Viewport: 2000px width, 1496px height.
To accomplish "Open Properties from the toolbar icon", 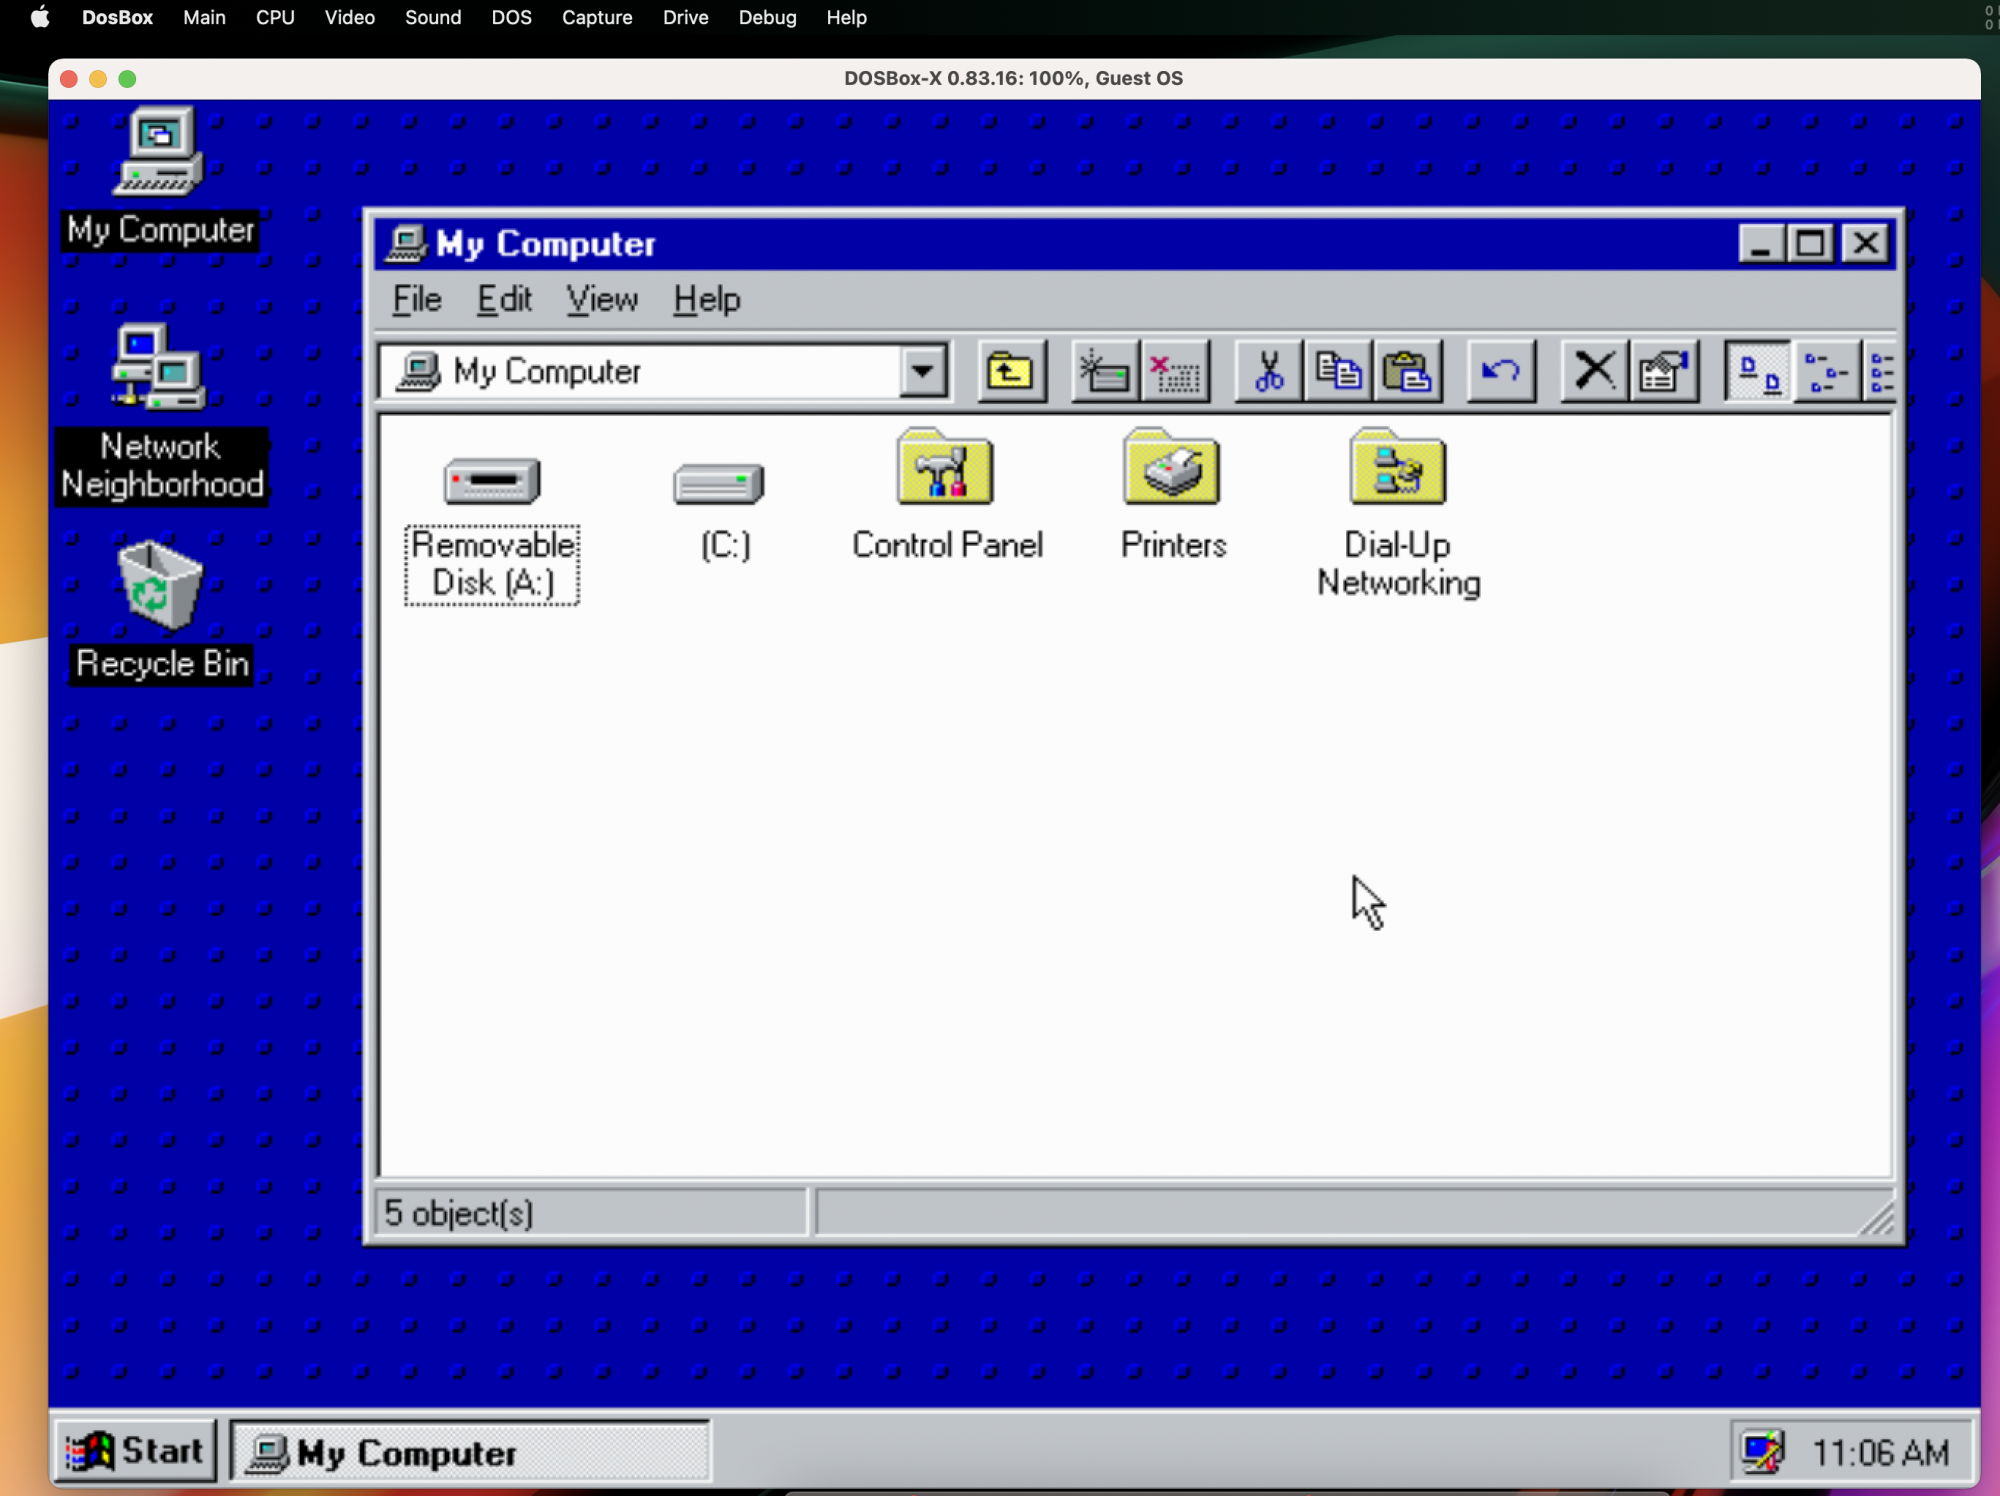I will click(x=1664, y=372).
